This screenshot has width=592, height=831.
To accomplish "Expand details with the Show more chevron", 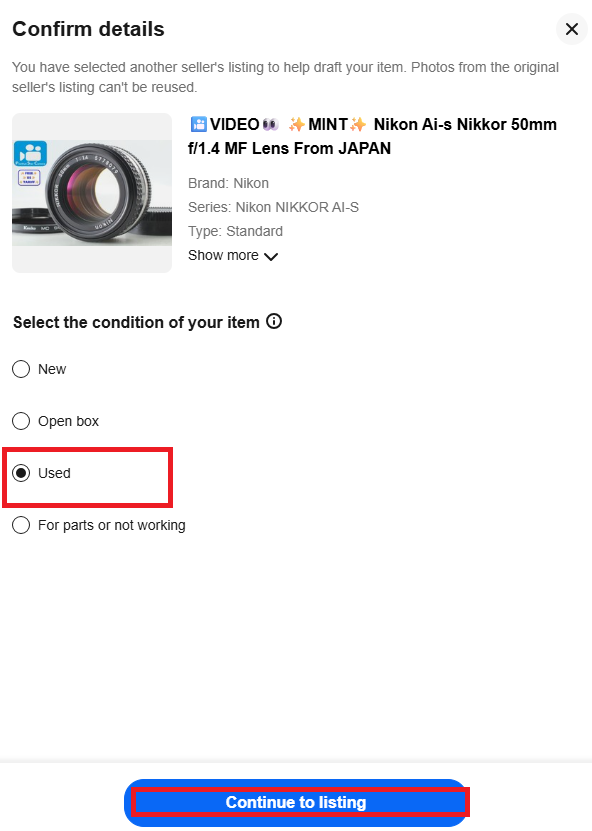I will 271,257.
